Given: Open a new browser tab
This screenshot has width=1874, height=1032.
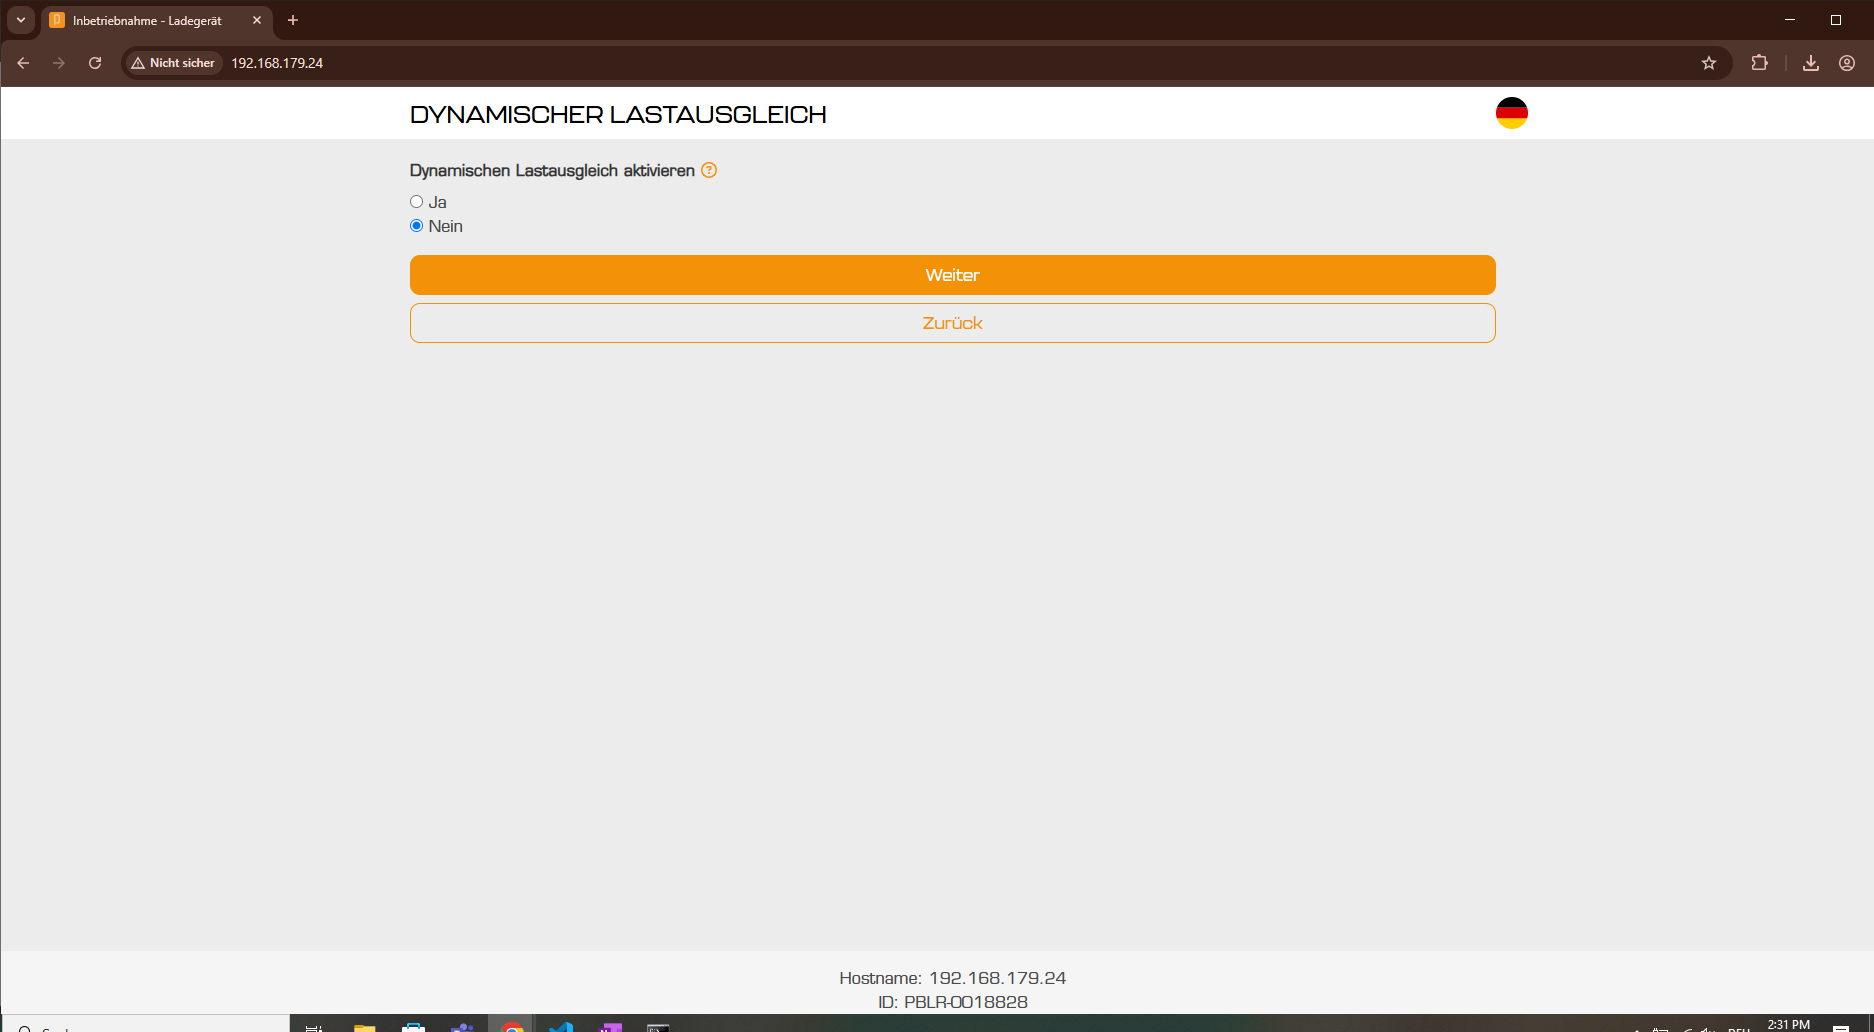Looking at the screenshot, I should tap(293, 20).
